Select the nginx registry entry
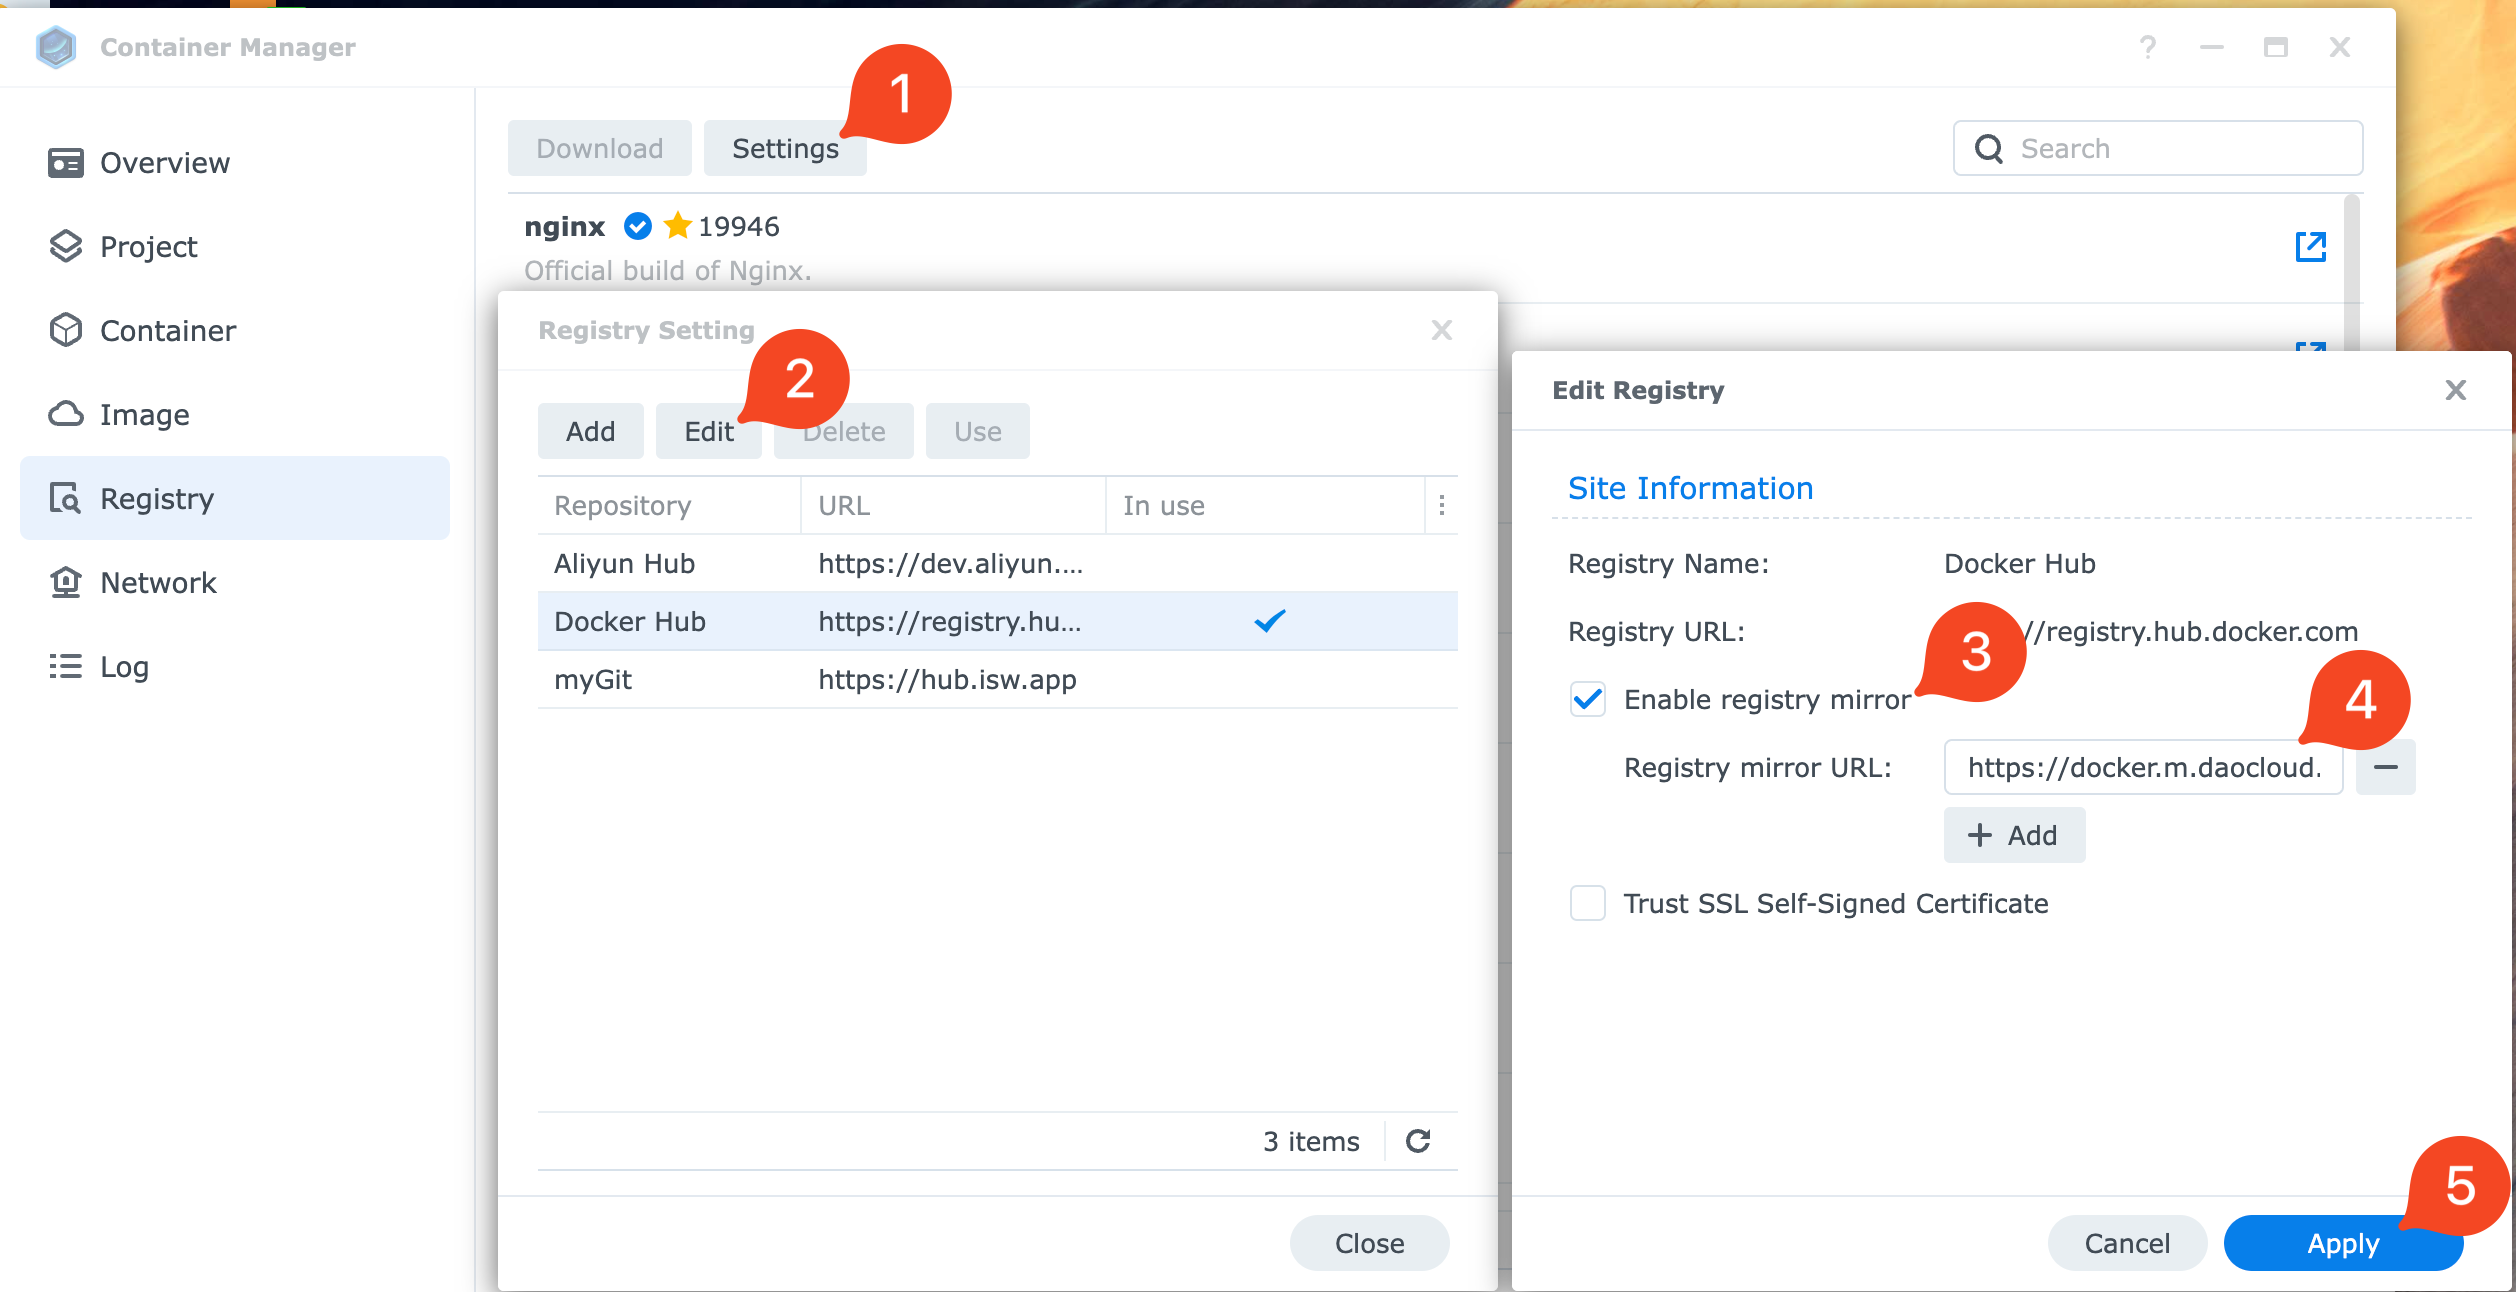Image resolution: width=2516 pixels, height=1292 pixels. [1425, 248]
